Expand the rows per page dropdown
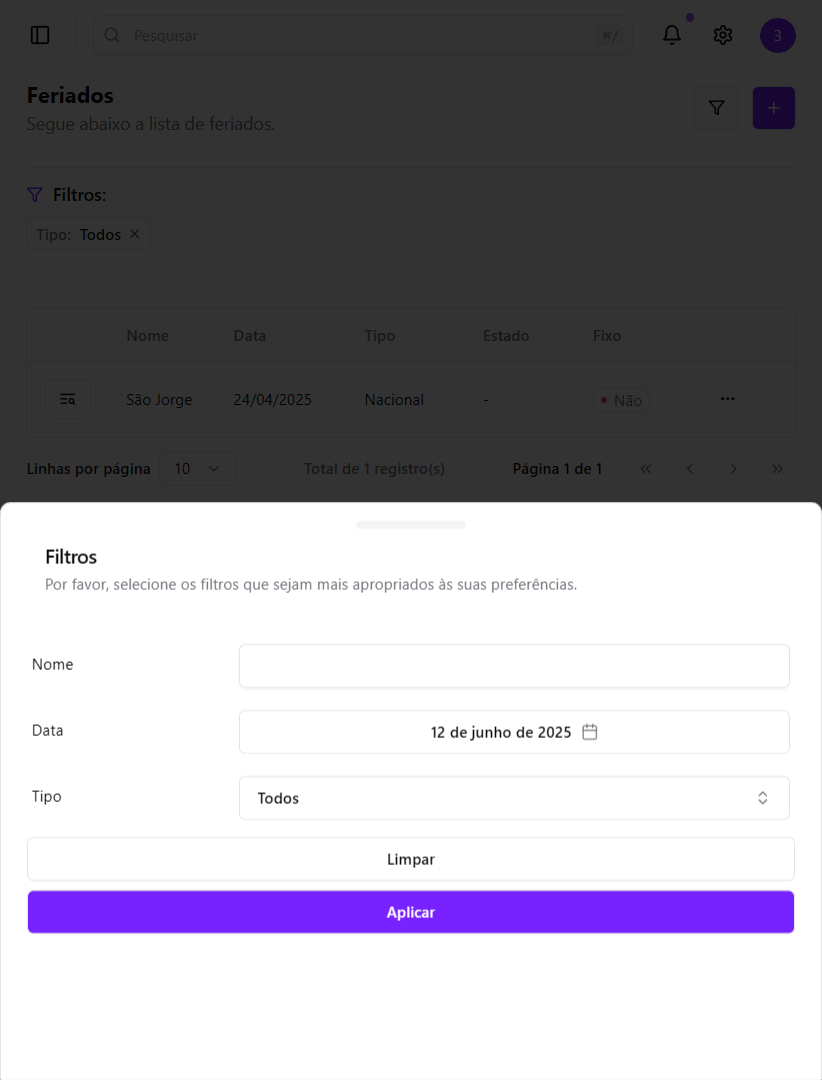Image resolution: width=822 pixels, height=1080 pixels. pos(197,468)
